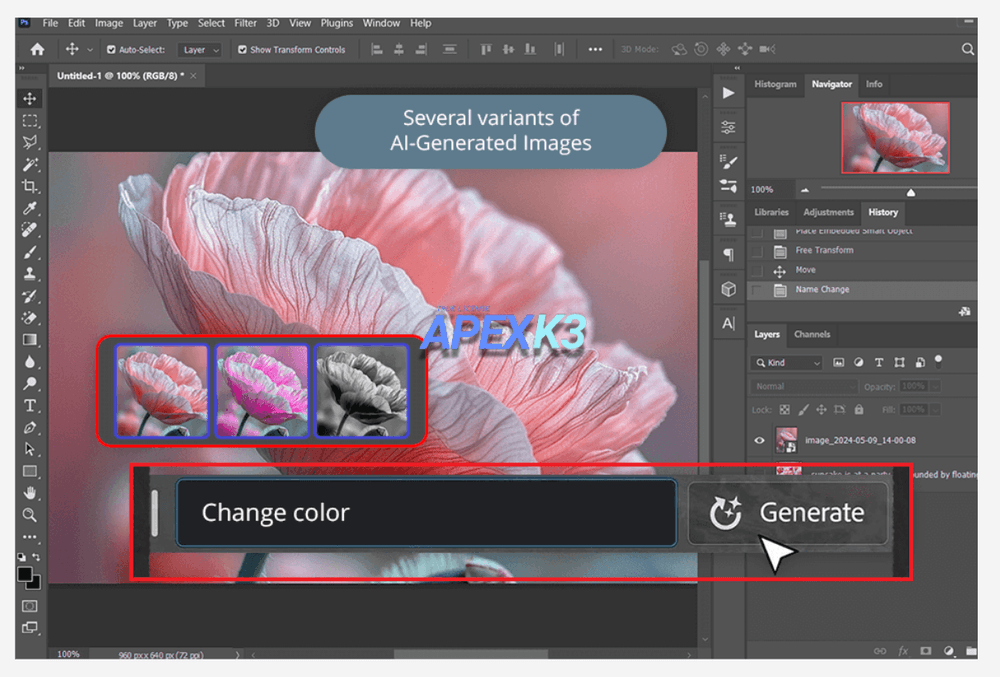Pick the Eyedropper tool

[x=29, y=208]
